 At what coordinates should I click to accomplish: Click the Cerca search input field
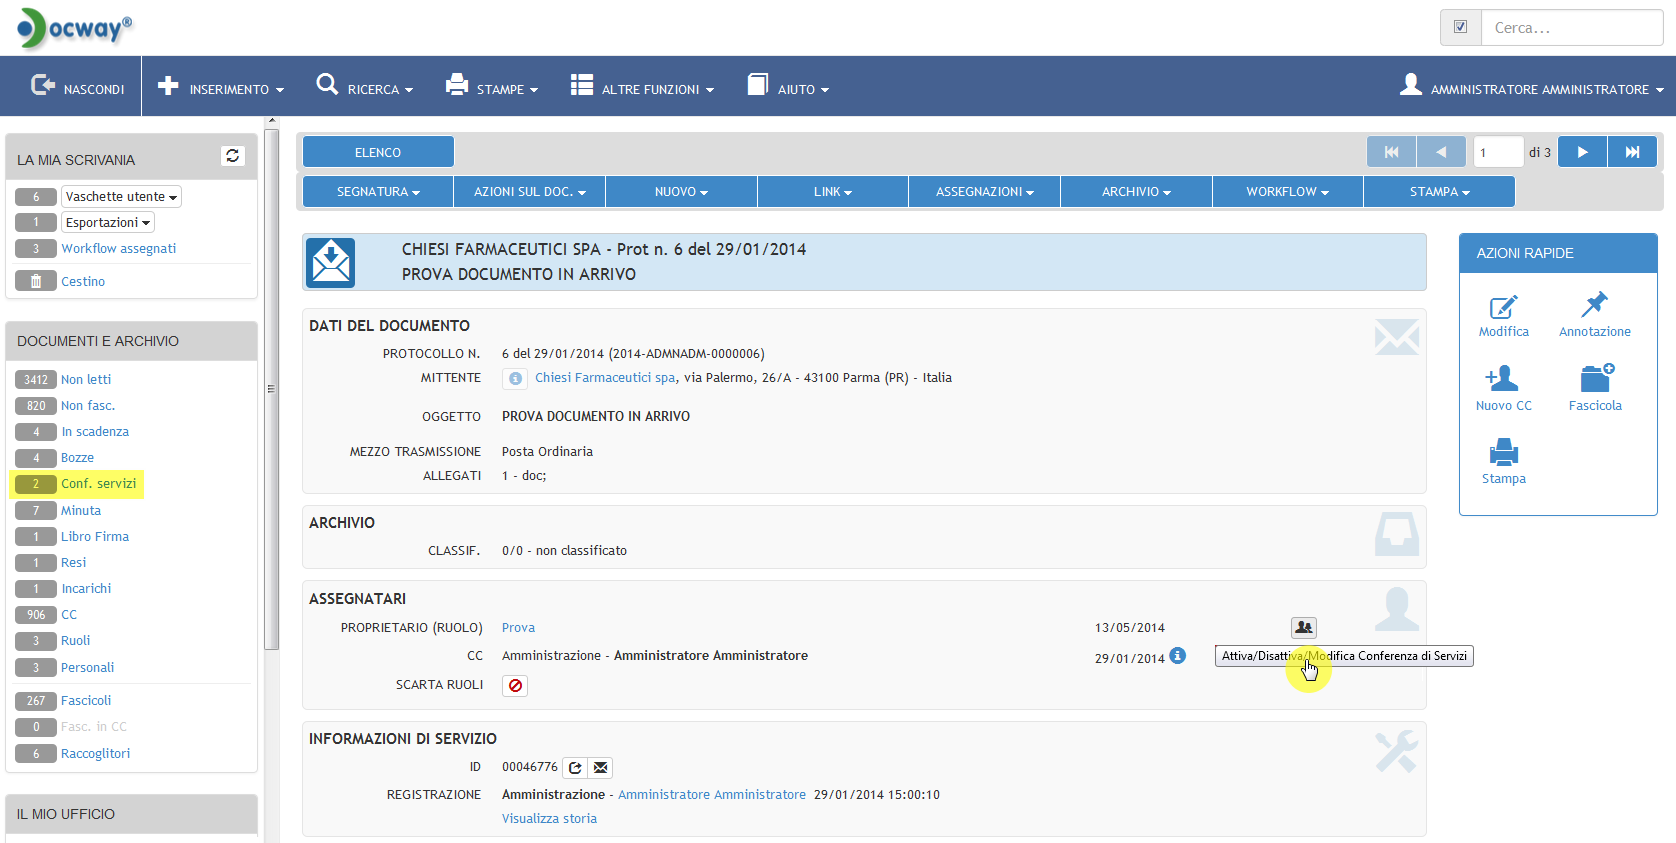(x=1571, y=28)
